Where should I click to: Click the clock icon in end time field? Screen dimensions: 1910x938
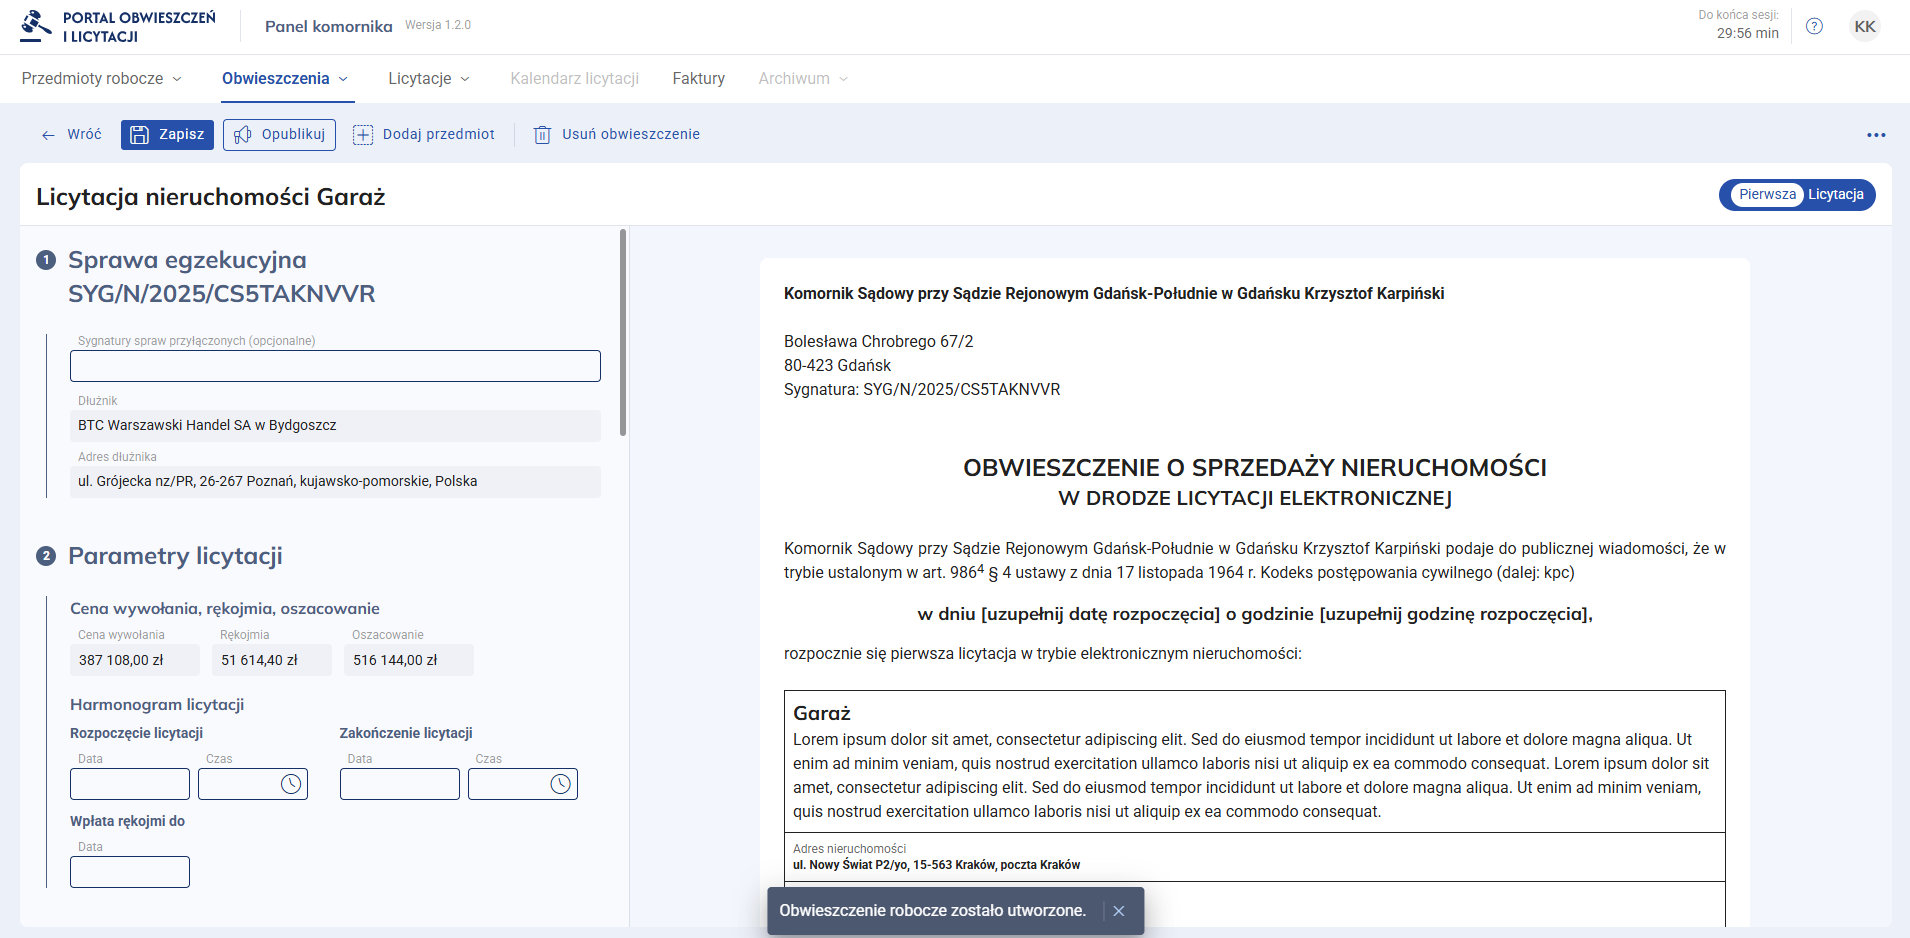pos(561,784)
